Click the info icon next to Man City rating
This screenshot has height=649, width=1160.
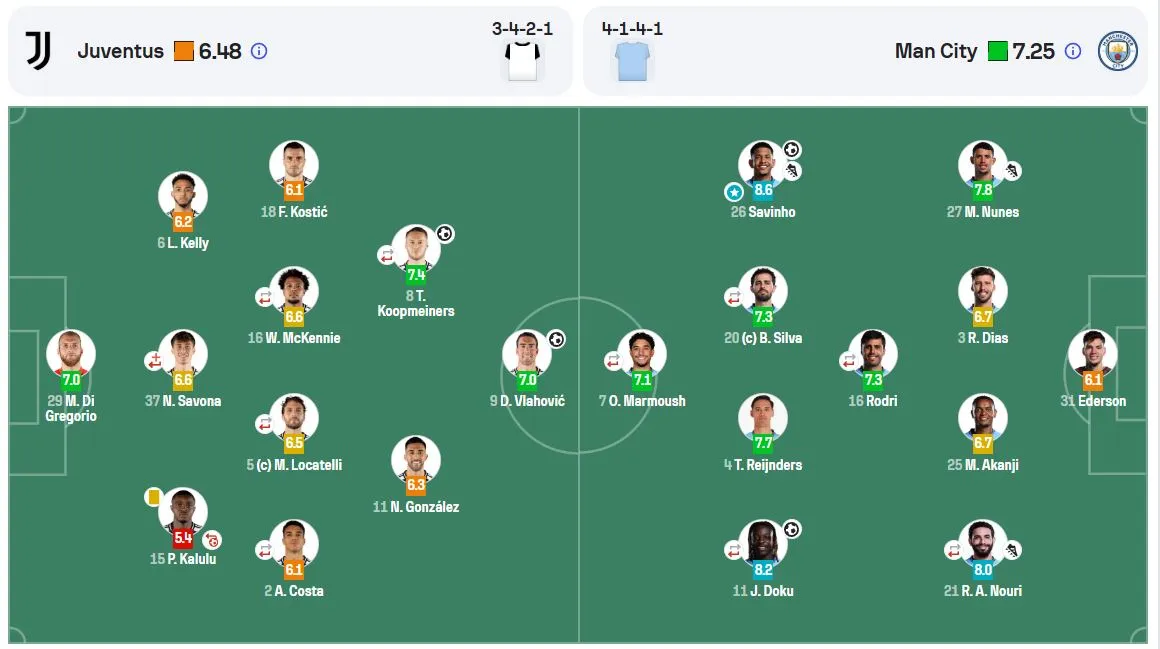click(x=1073, y=51)
